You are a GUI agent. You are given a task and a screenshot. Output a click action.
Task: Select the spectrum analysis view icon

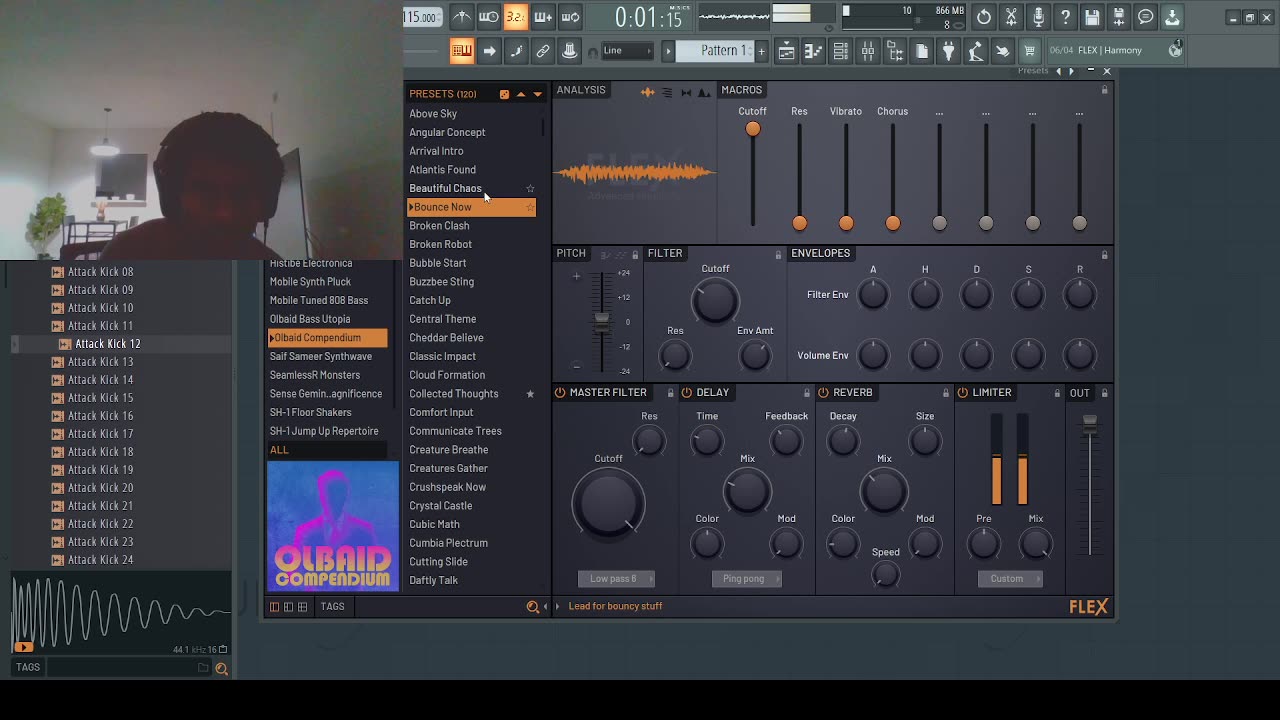pyautogui.click(x=704, y=92)
